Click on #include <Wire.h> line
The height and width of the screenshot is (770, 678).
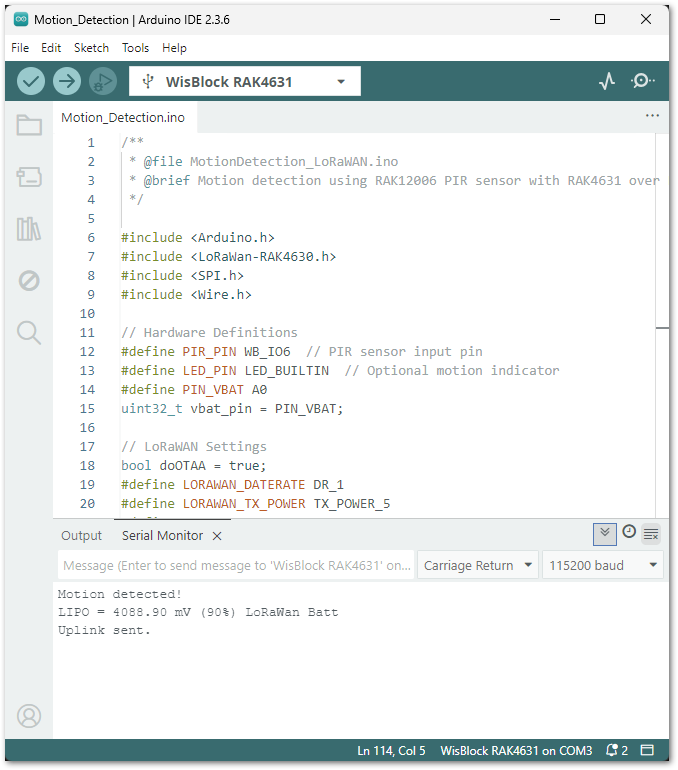click(x=187, y=295)
